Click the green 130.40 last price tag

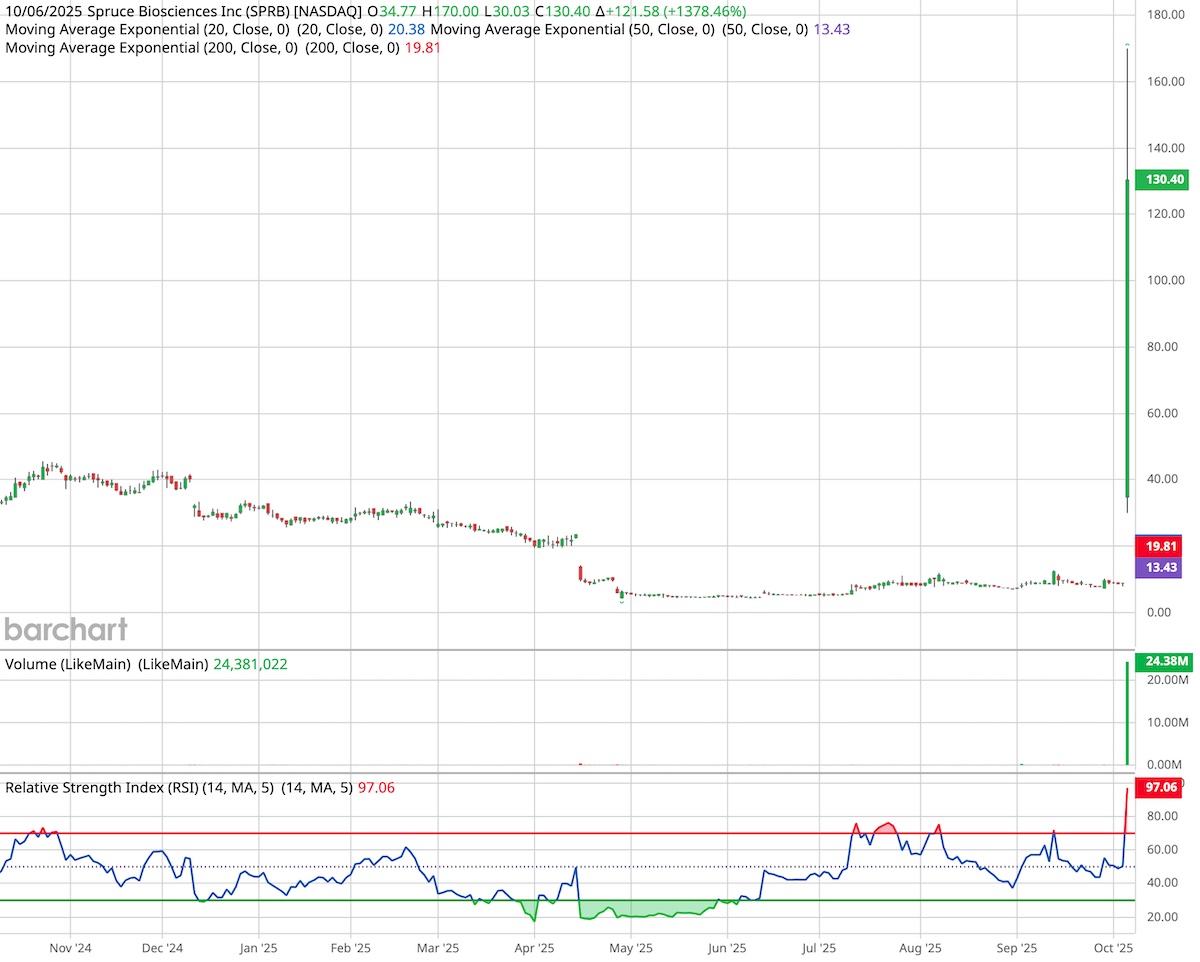pos(1160,181)
